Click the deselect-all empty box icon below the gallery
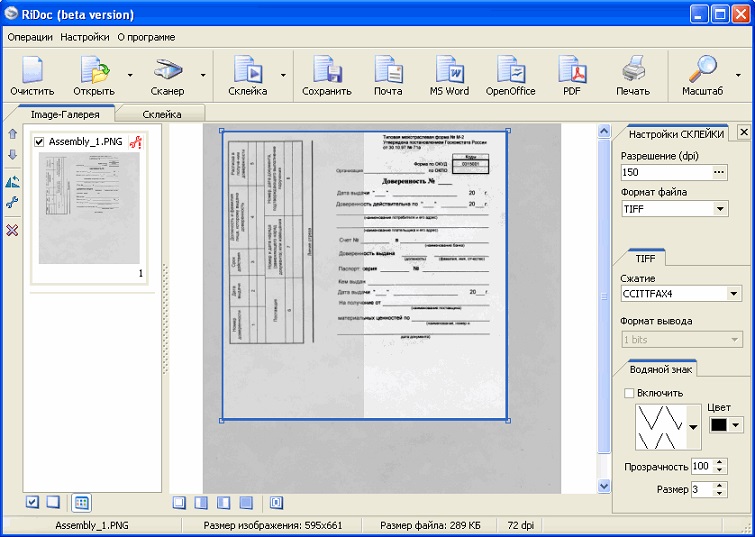The image size is (755, 537). [x=53, y=502]
